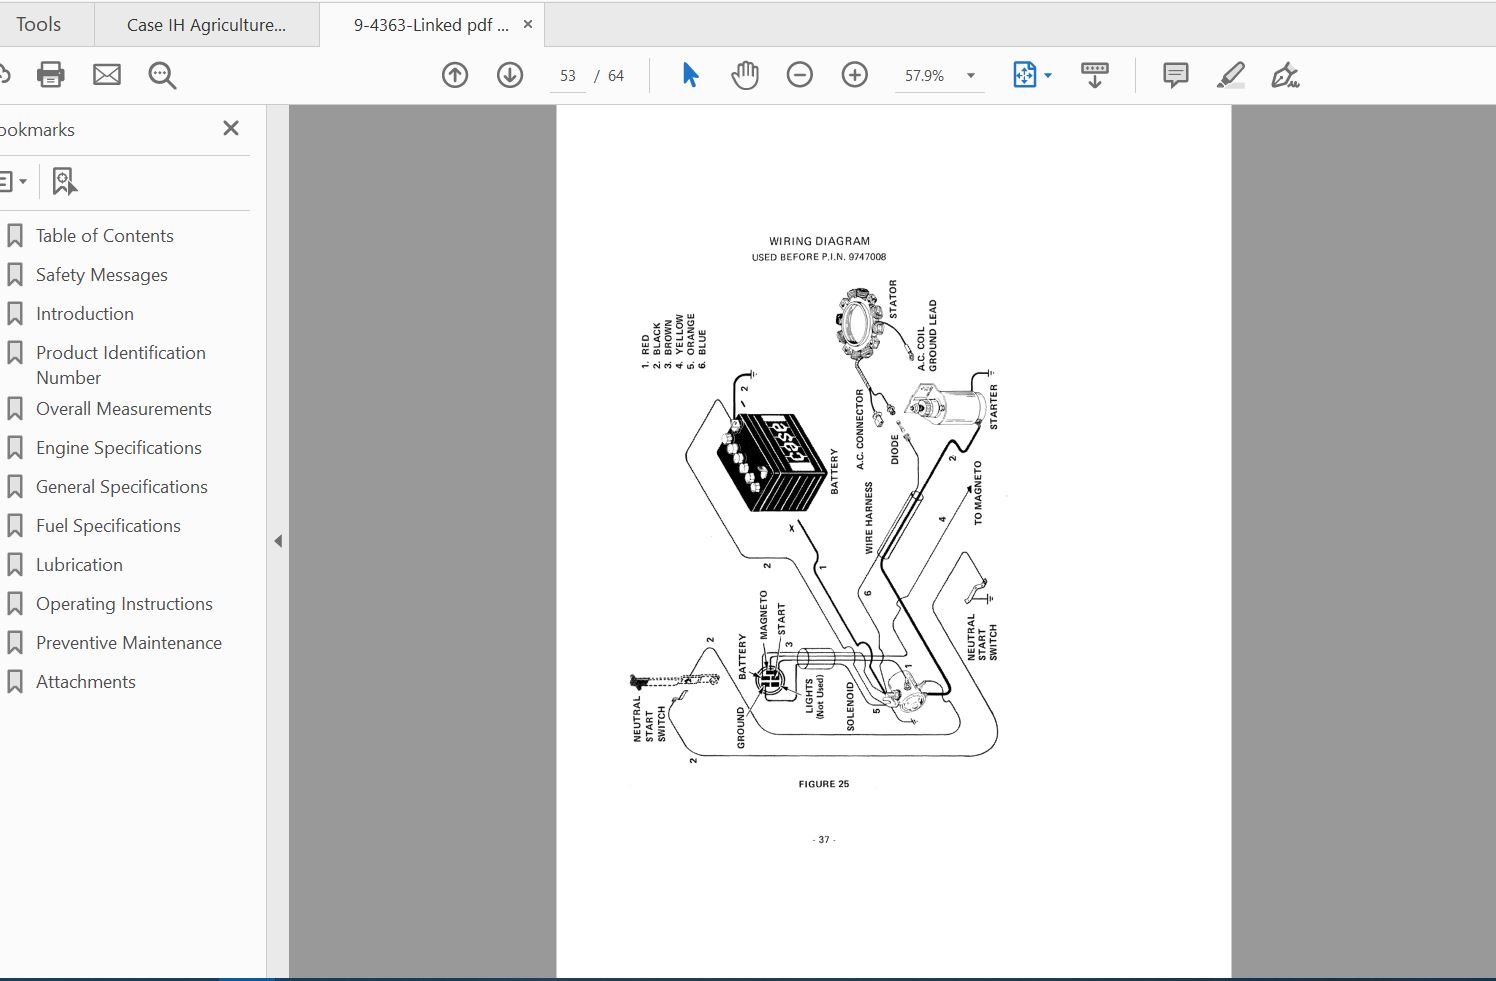1496x981 pixels.
Task: Open the 57.9% zoom level dropdown
Action: (970, 76)
